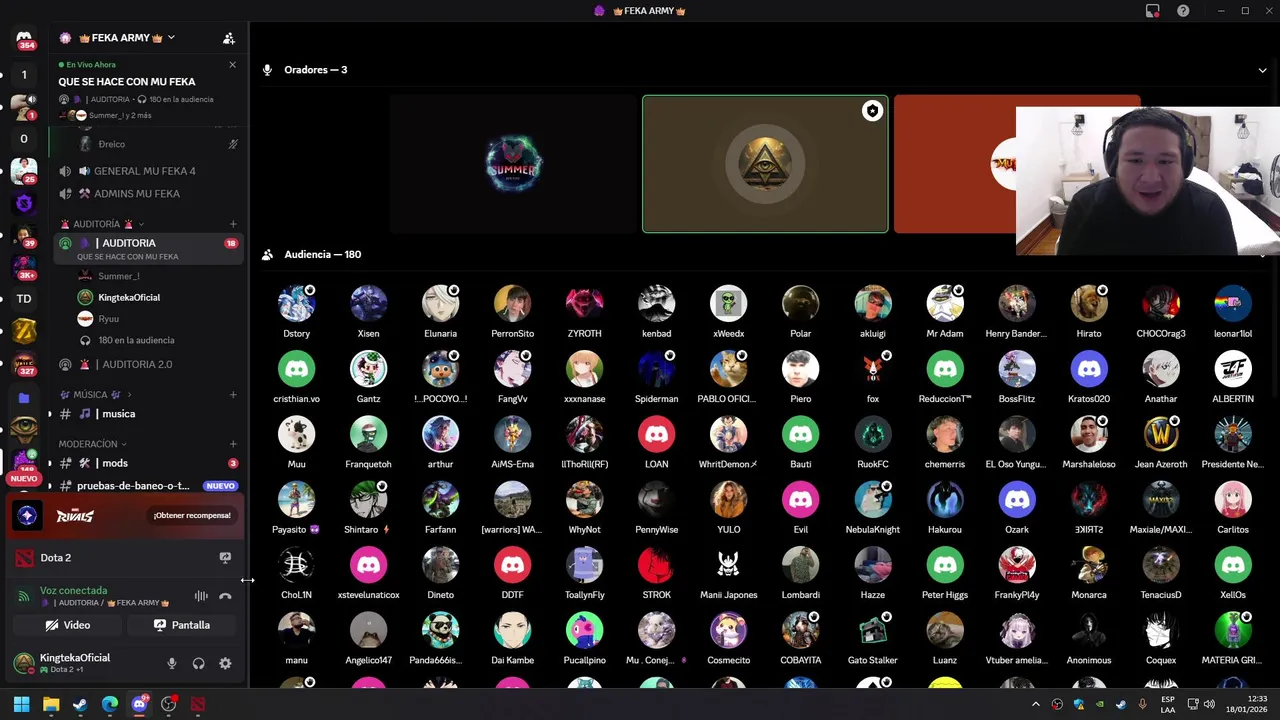Toggle deafen headphones in user panel
Viewport: 1280px width, 720px height.
pos(198,663)
